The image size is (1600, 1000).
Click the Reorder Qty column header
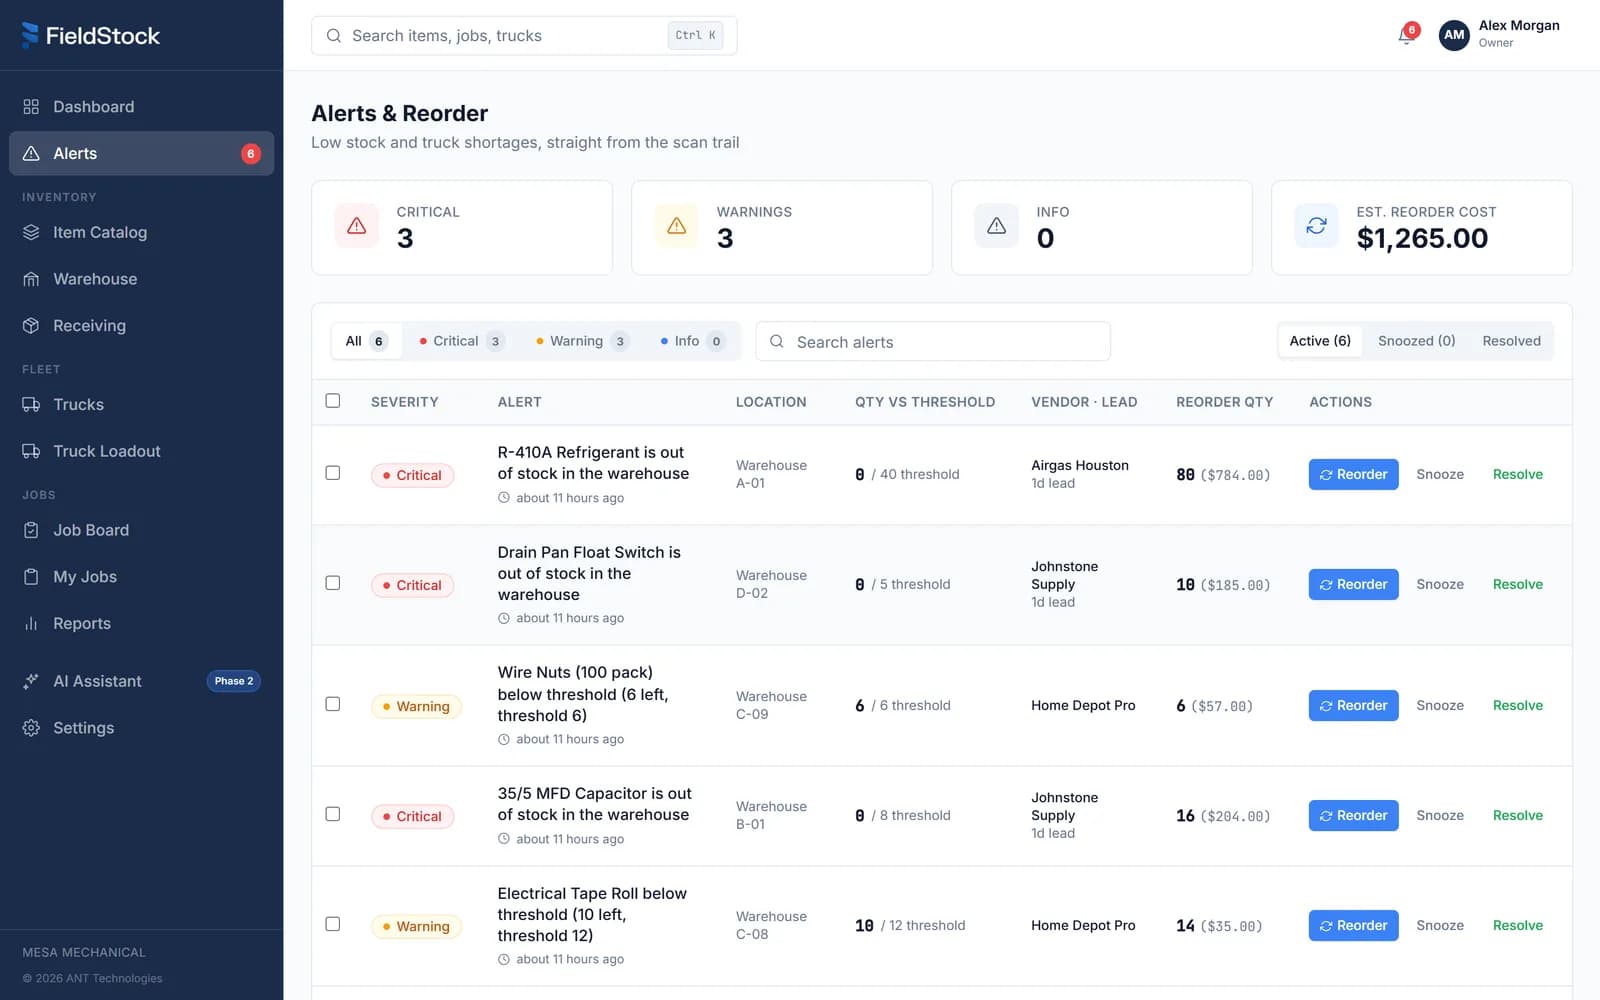[x=1224, y=402]
